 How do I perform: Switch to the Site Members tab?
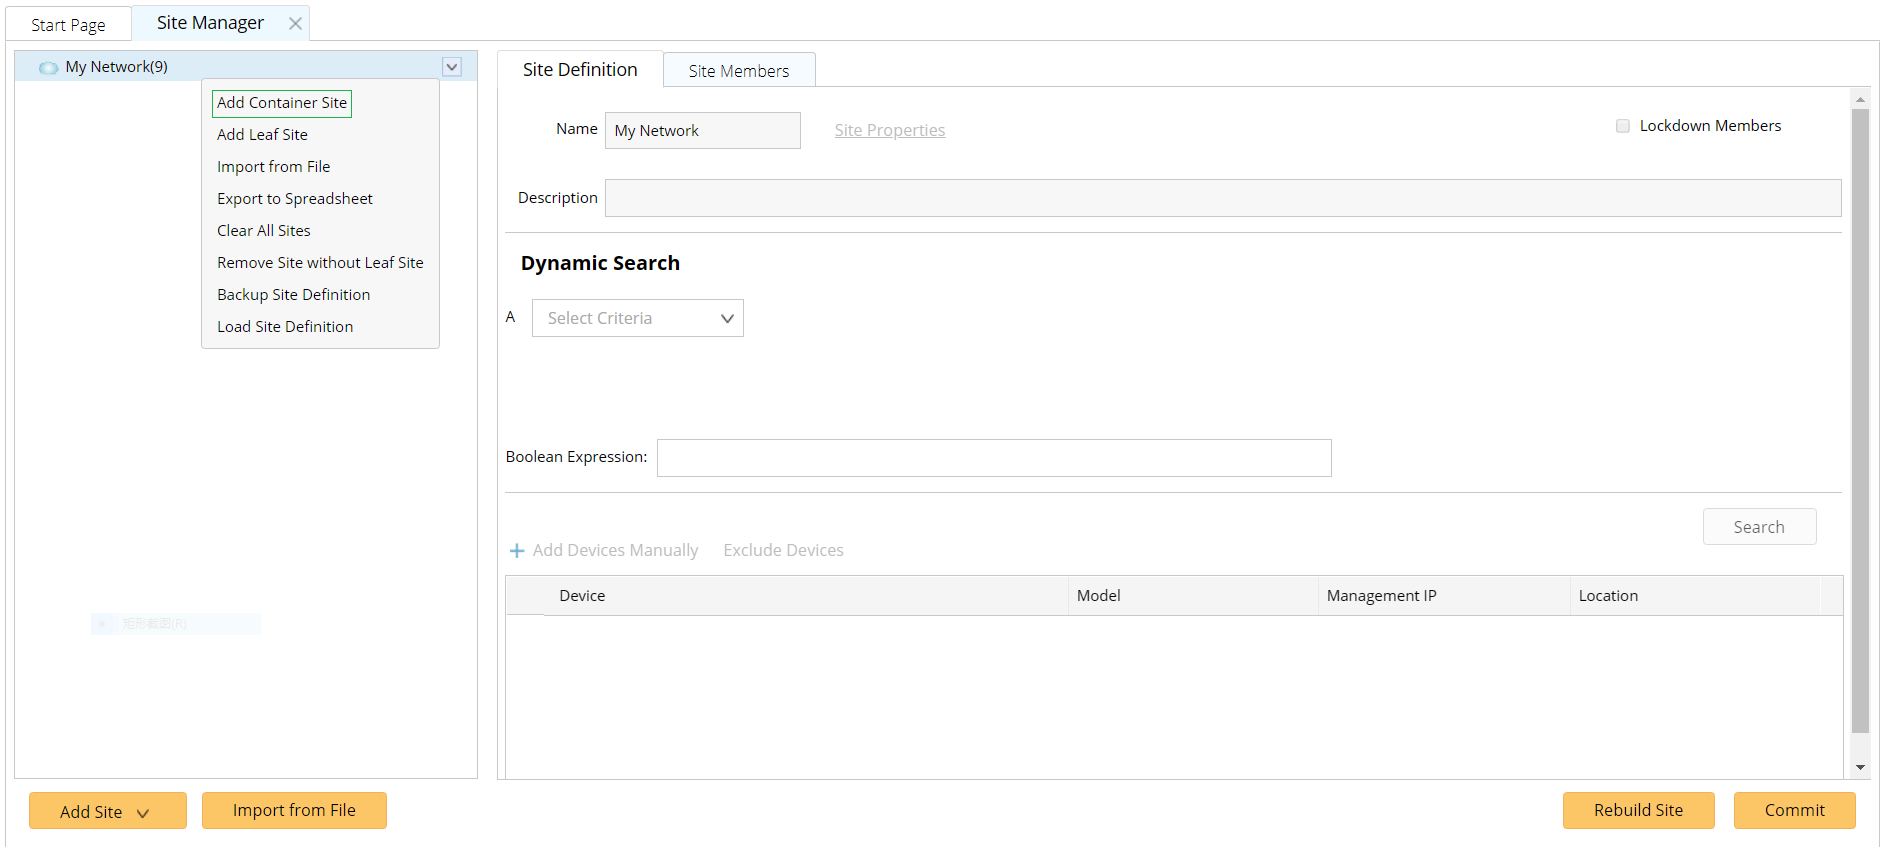(x=738, y=71)
